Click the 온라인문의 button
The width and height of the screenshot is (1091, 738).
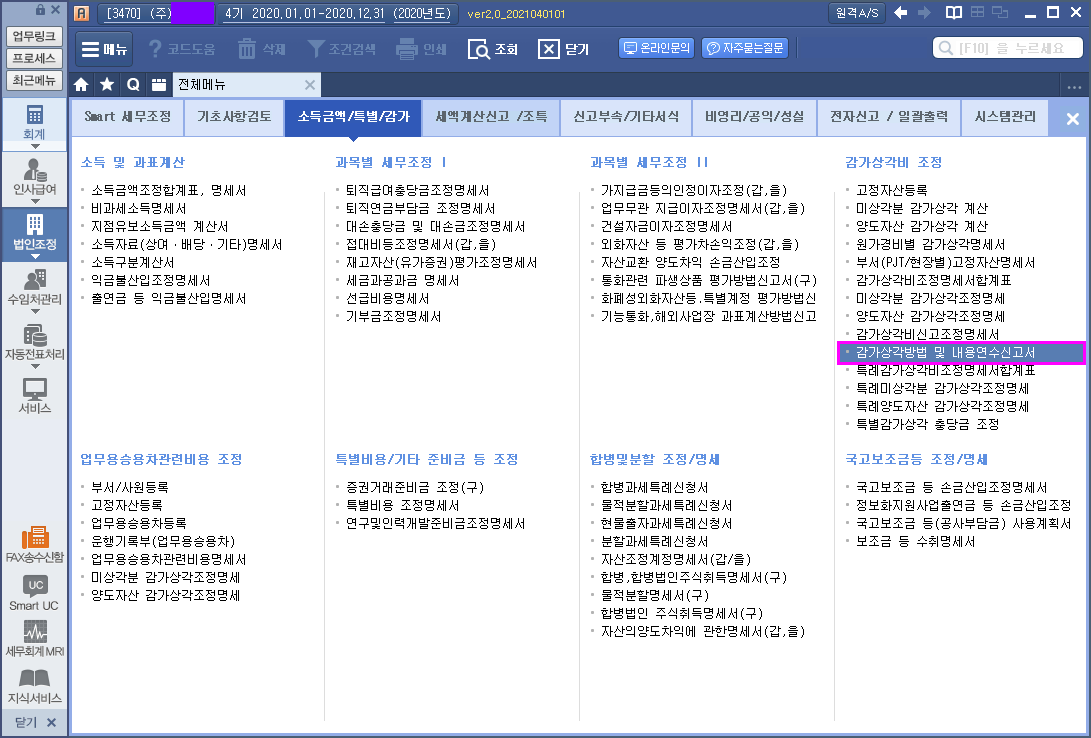click(657, 48)
